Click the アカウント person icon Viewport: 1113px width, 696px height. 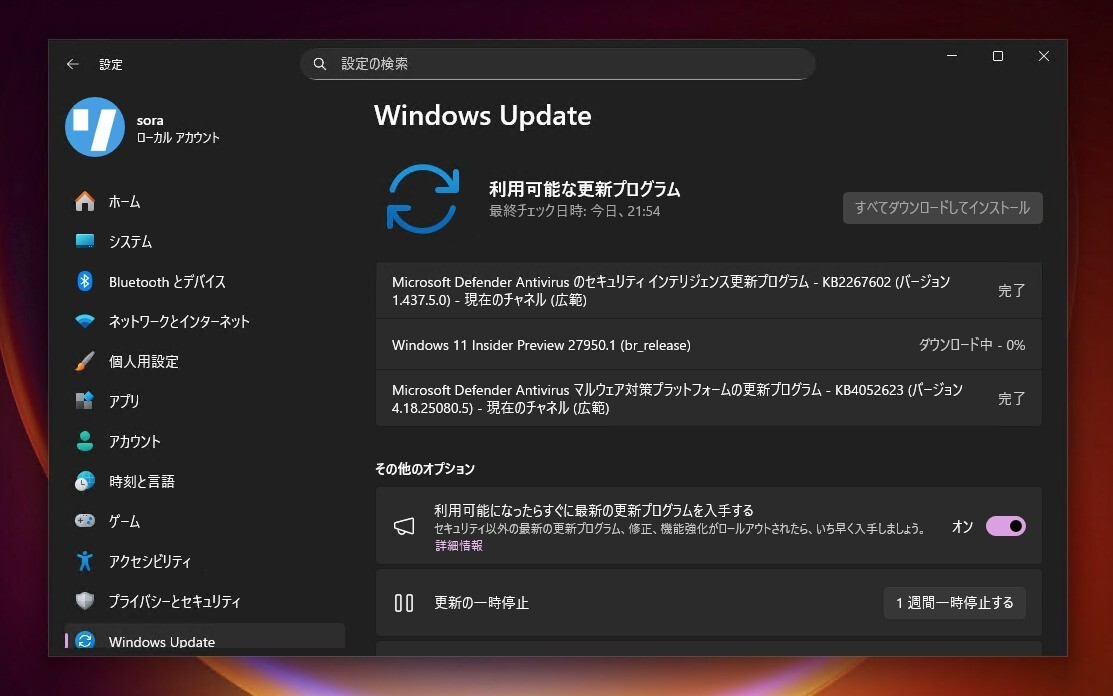(x=85, y=441)
